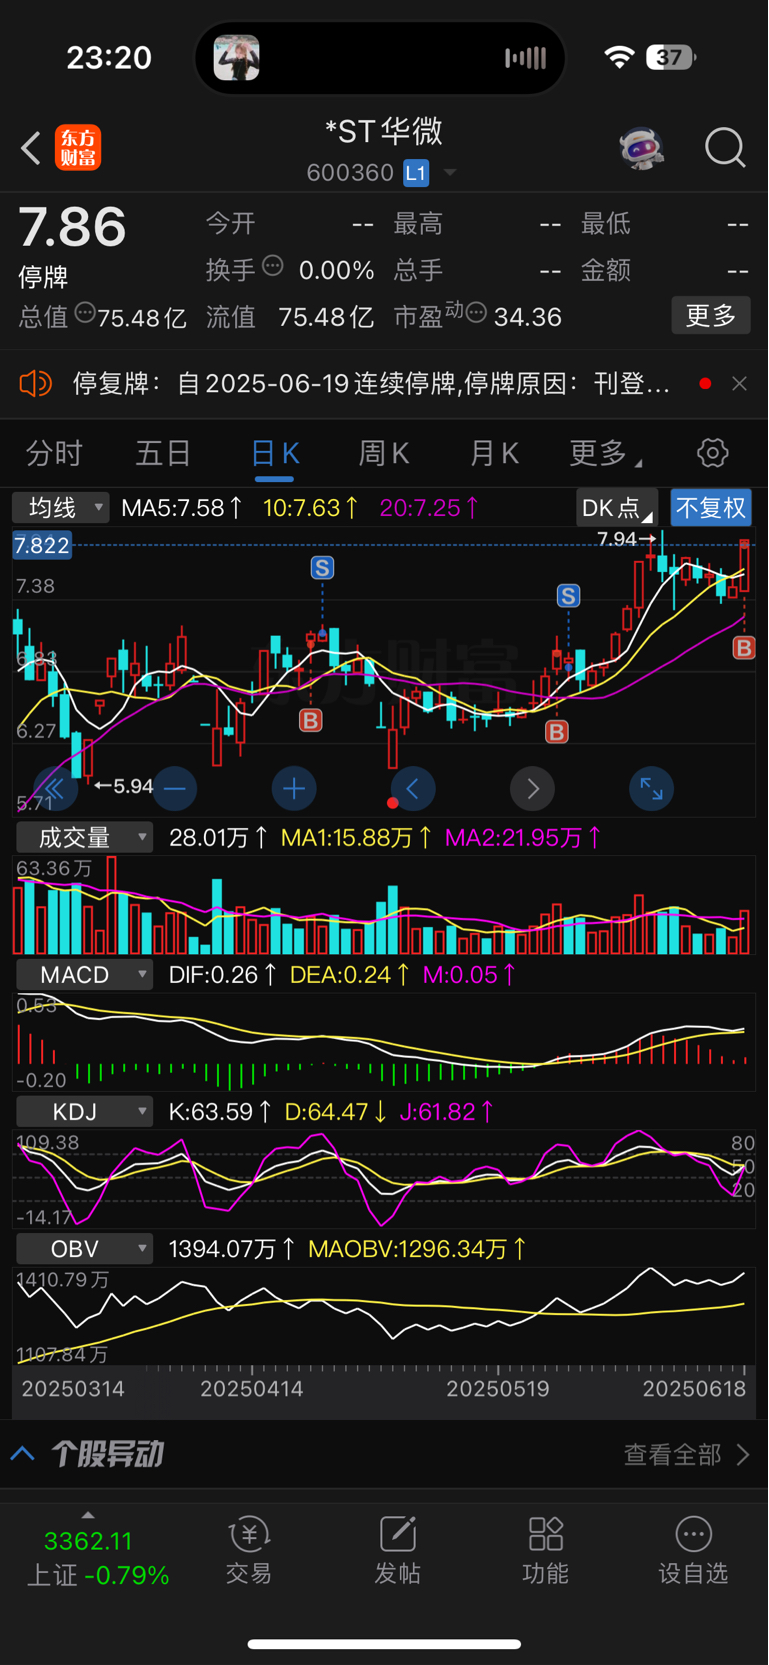Image resolution: width=769 pixels, height=1665 pixels.
Task: Tap the B buy marker in April
Action: pos(310,720)
